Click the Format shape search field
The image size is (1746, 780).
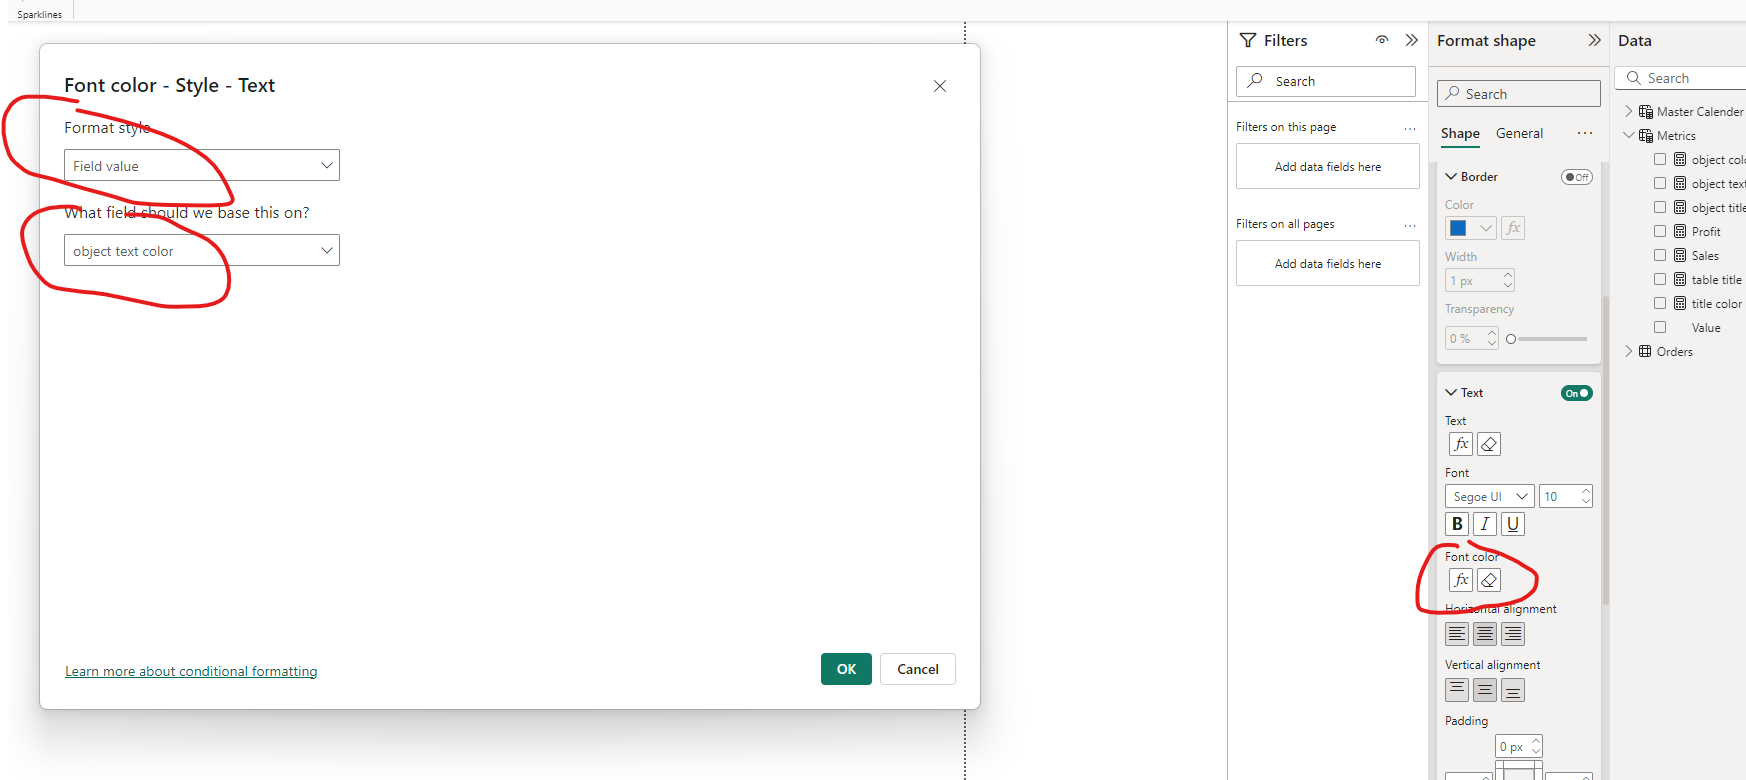(x=1519, y=93)
